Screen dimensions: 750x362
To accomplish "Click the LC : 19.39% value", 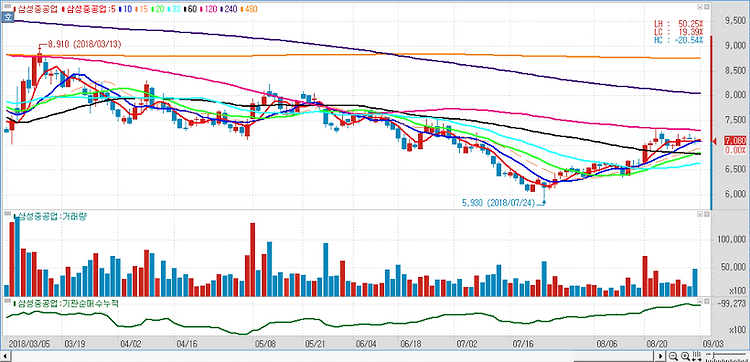I will click(678, 31).
